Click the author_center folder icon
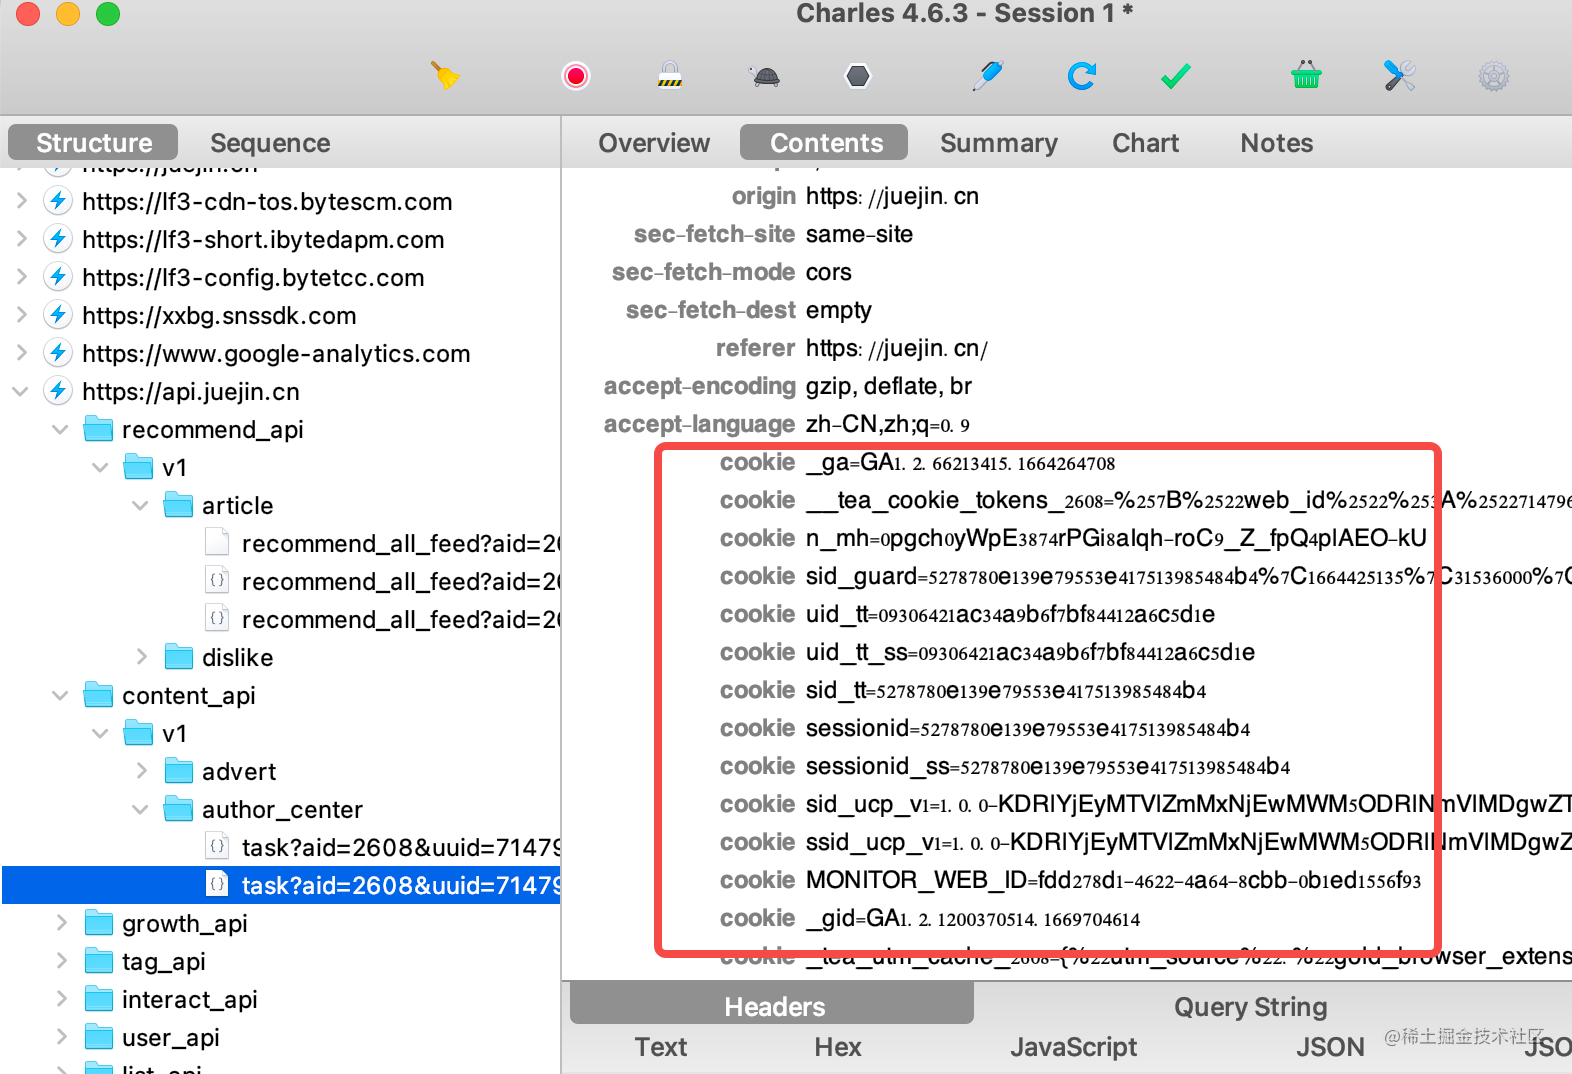This screenshot has height=1074, width=1572. pos(178,809)
